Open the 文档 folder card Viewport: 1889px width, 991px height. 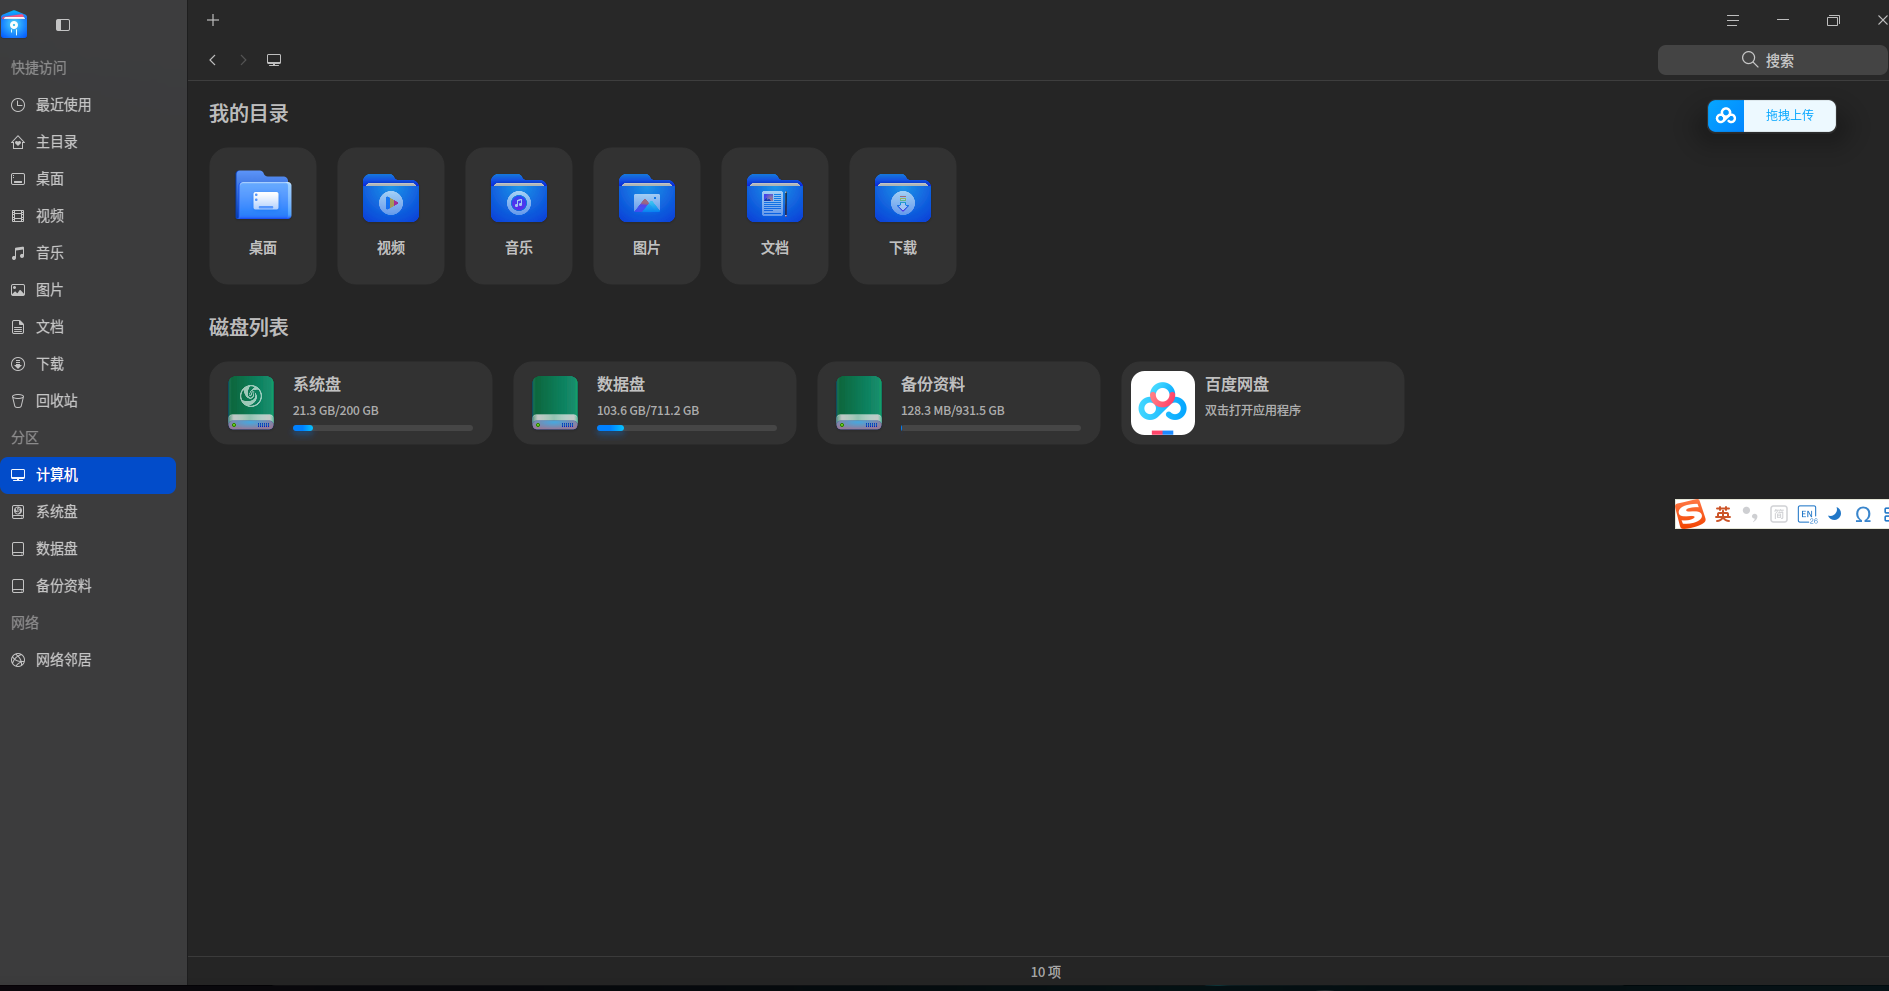pos(775,216)
